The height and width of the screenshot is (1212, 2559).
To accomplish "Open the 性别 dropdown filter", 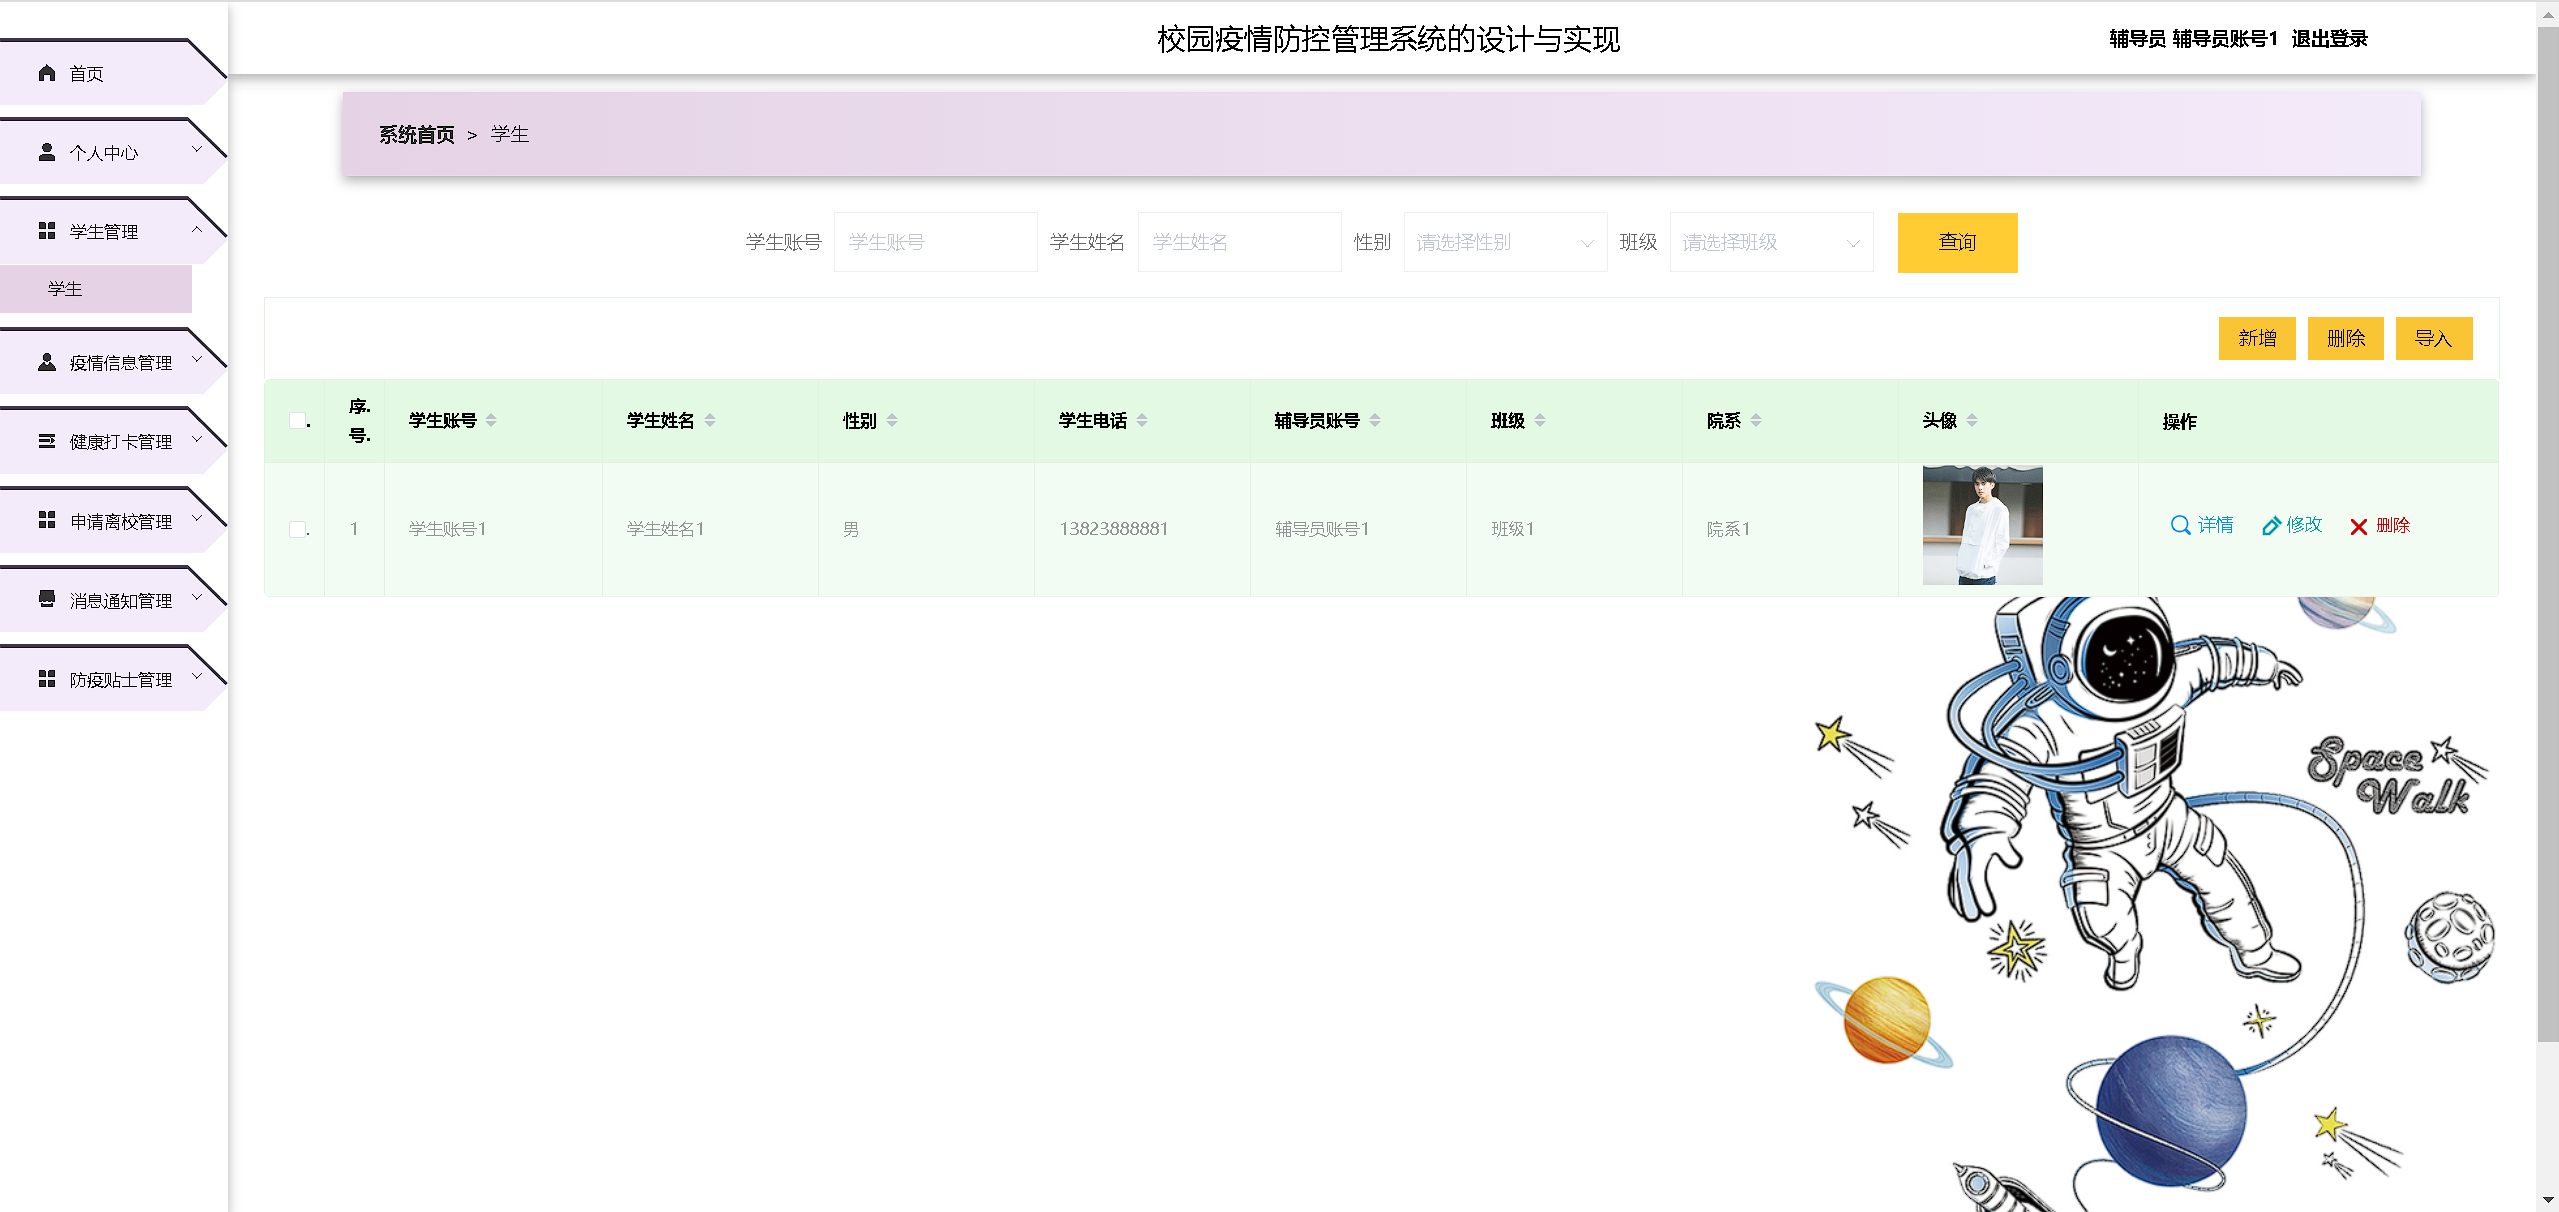I will coord(1504,242).
